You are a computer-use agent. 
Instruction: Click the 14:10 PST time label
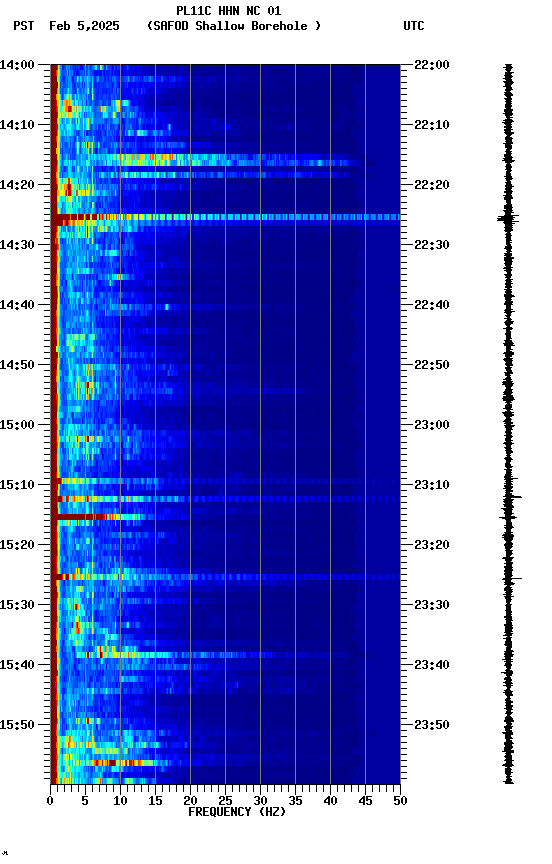coord(17,125)
